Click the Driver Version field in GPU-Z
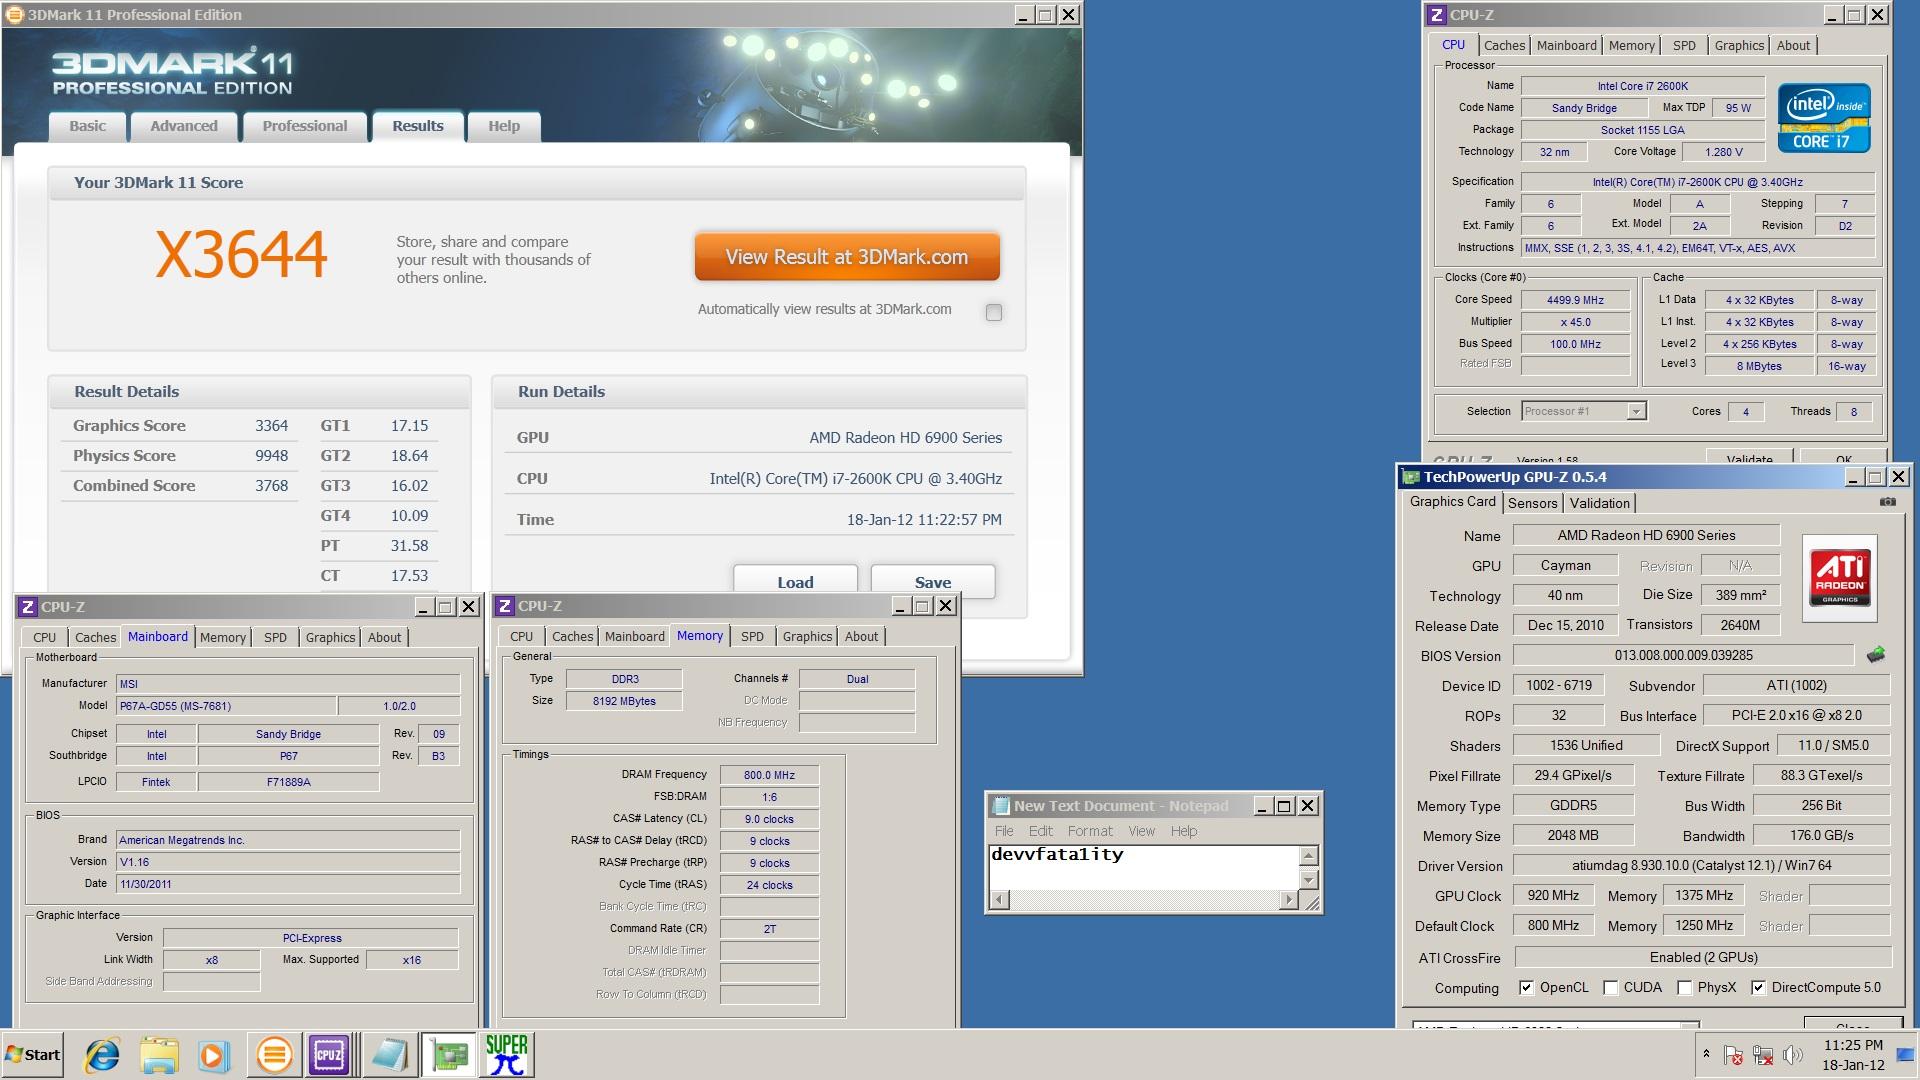 1701,865
